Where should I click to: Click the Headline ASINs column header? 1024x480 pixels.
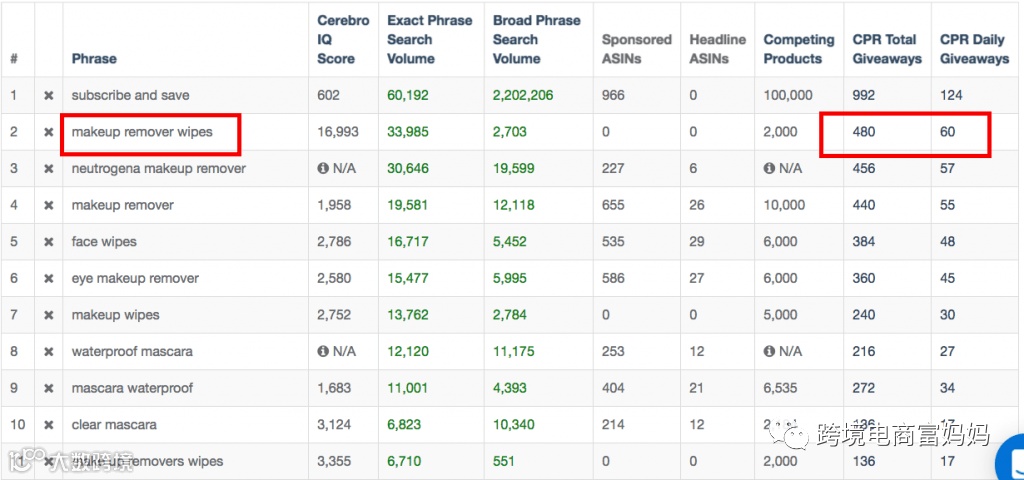pyautogui.click(x=717, y=49)
